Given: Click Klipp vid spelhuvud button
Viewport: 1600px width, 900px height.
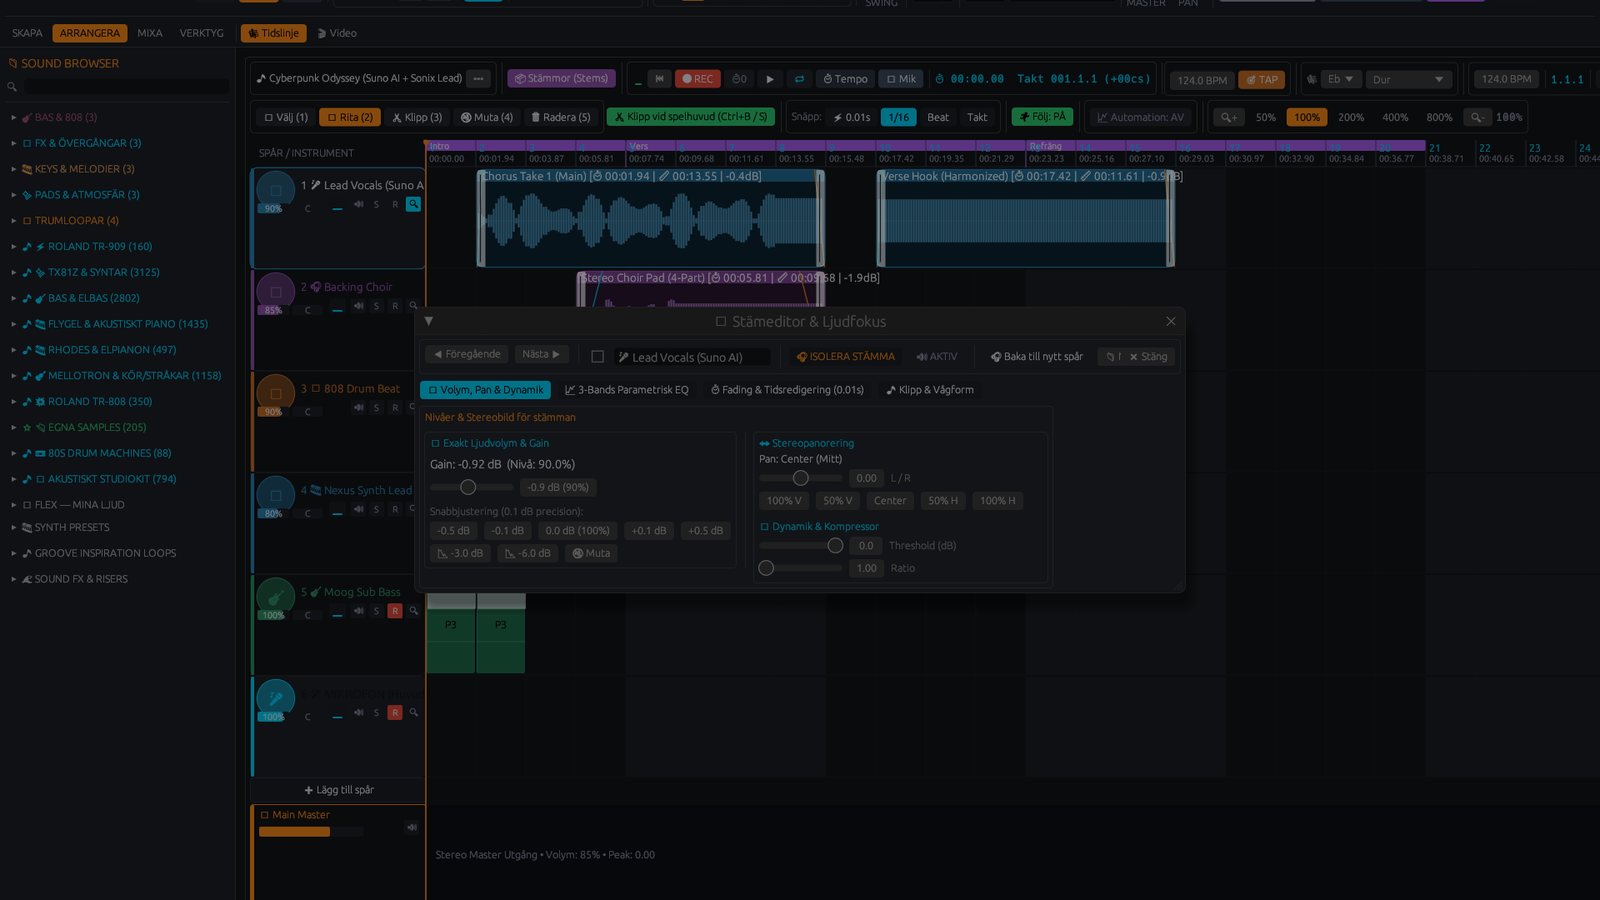Looking at the screenshot, I should point(691,117).
